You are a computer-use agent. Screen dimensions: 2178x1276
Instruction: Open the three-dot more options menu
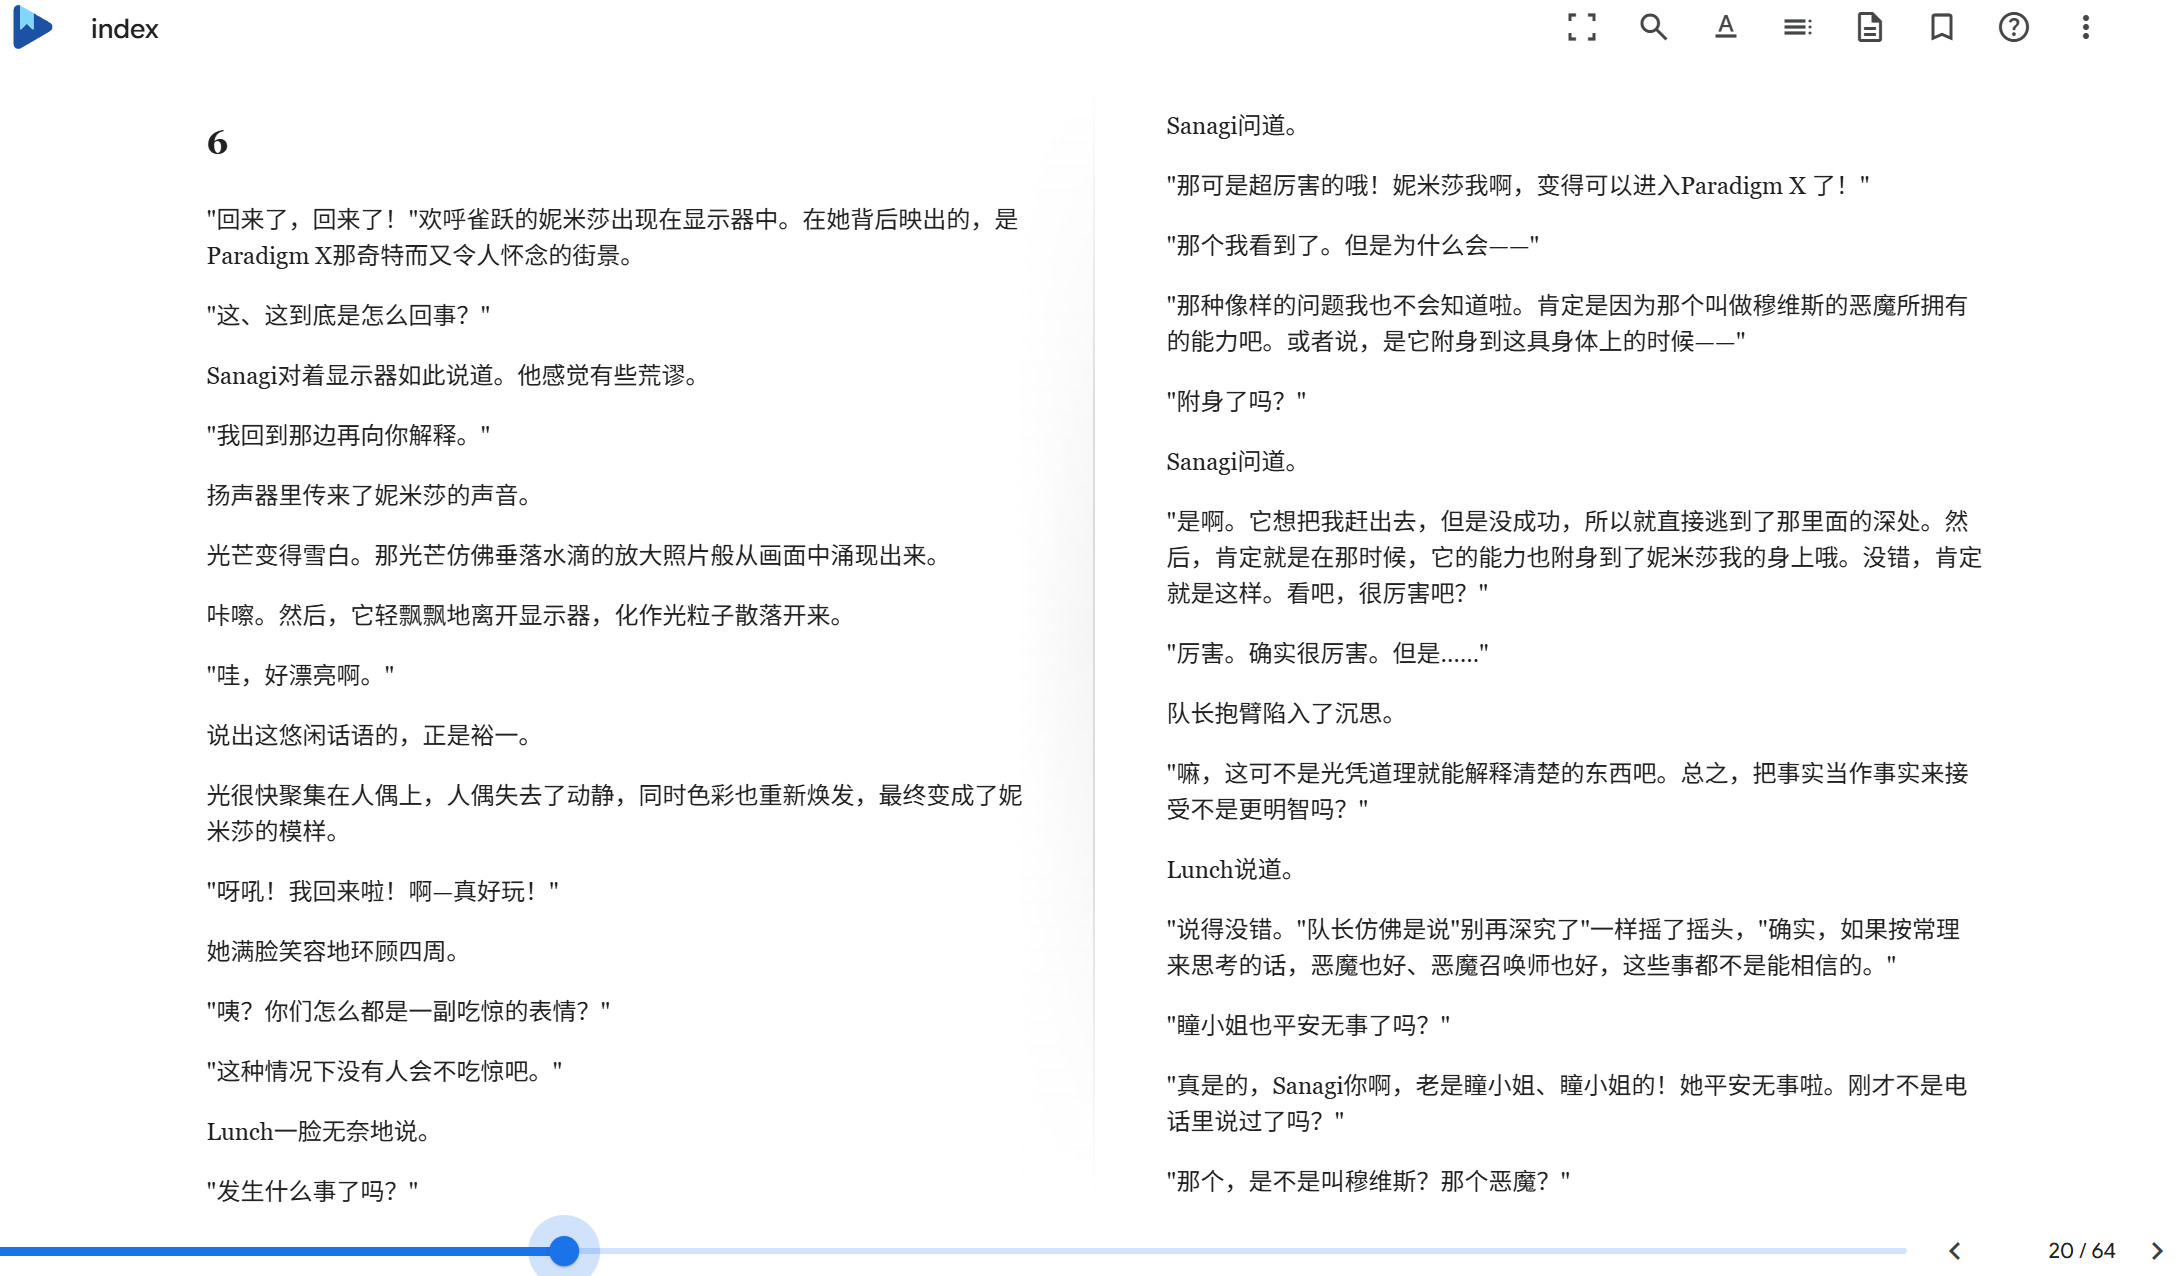click(2085, 27)
